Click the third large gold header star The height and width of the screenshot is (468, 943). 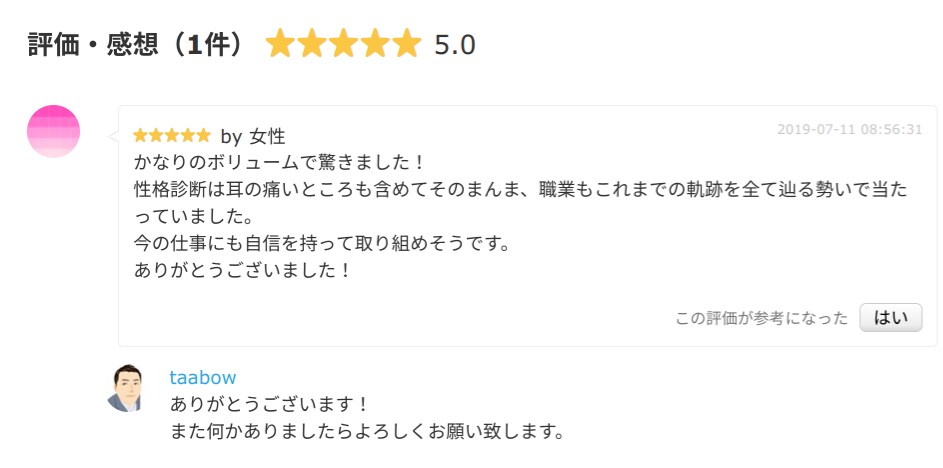click(x=343, y=43)
